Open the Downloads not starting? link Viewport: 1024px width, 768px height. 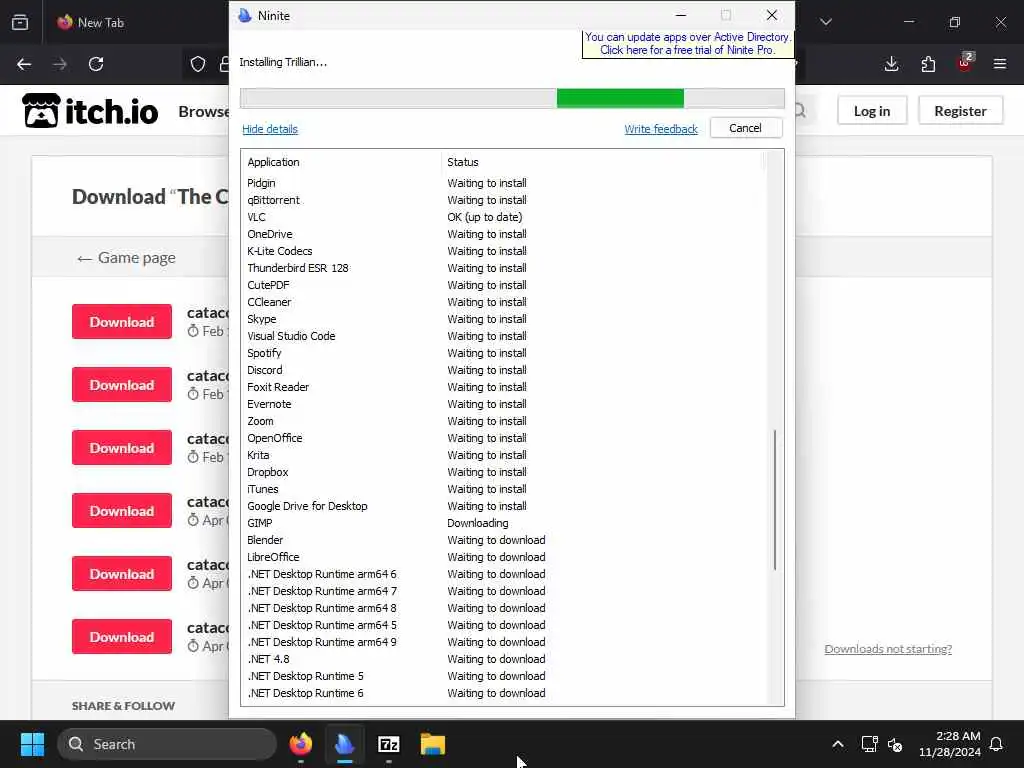888,648
